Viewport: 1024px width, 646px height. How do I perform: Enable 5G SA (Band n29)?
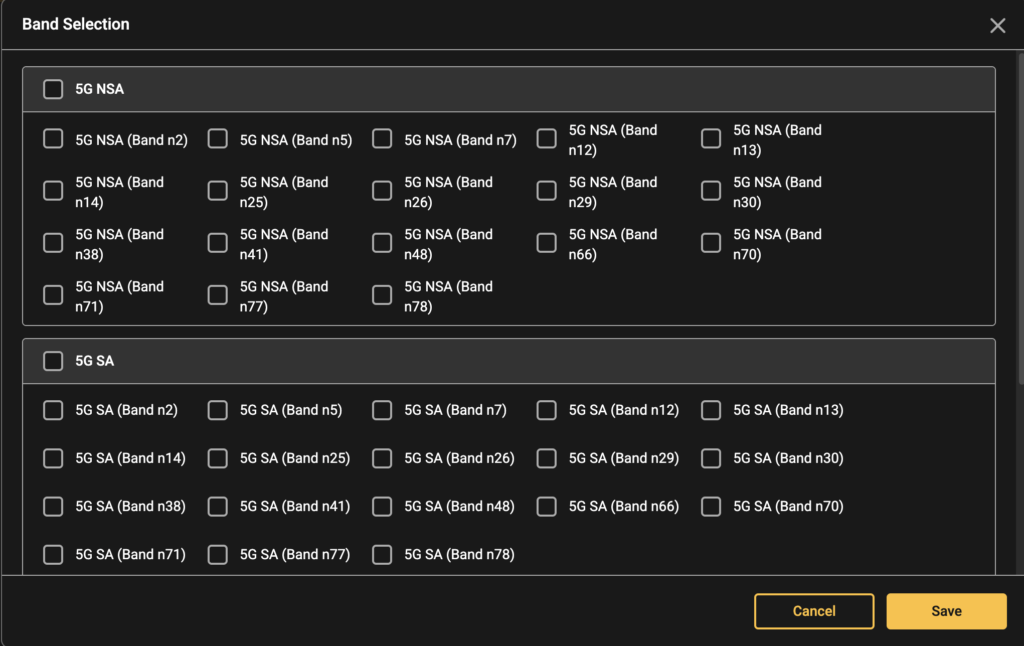point(547,459)
